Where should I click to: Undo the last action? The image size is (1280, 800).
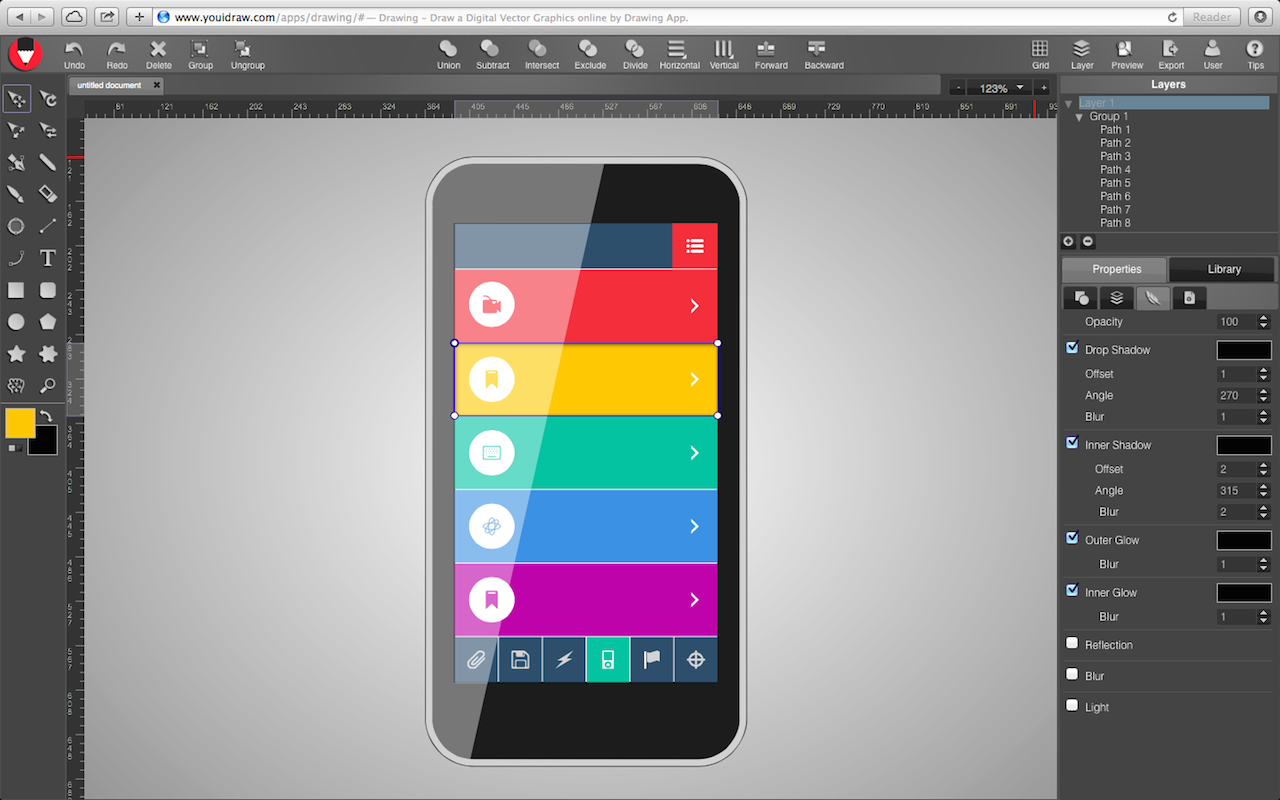coord(73,54)
